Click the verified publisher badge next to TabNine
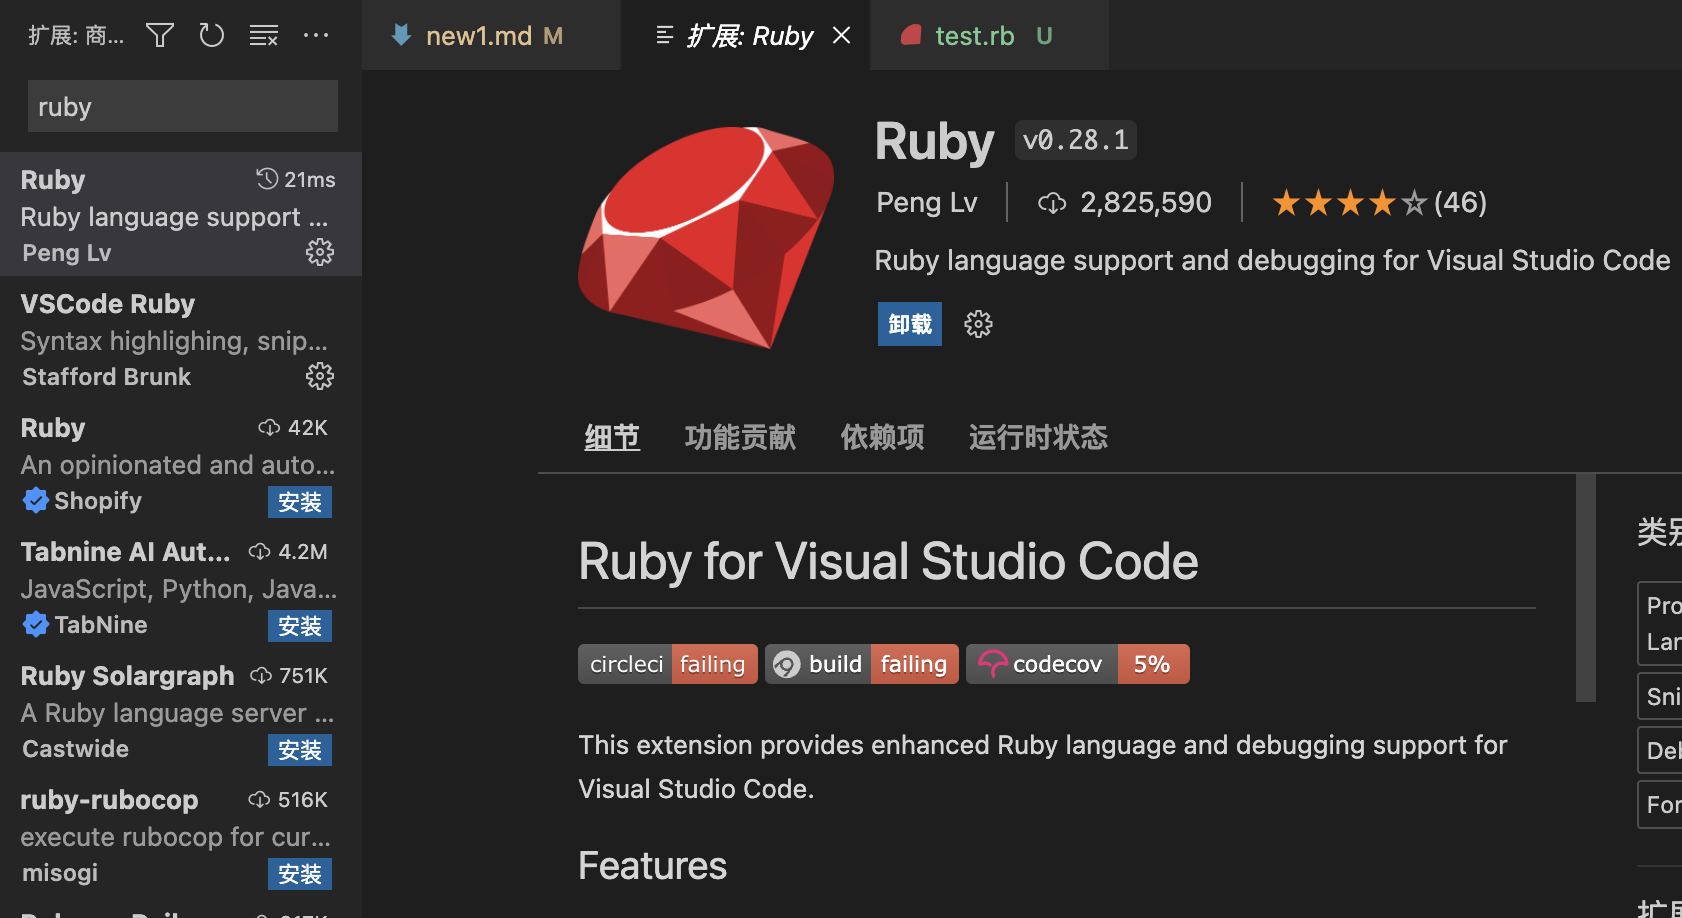 (36, 624)
